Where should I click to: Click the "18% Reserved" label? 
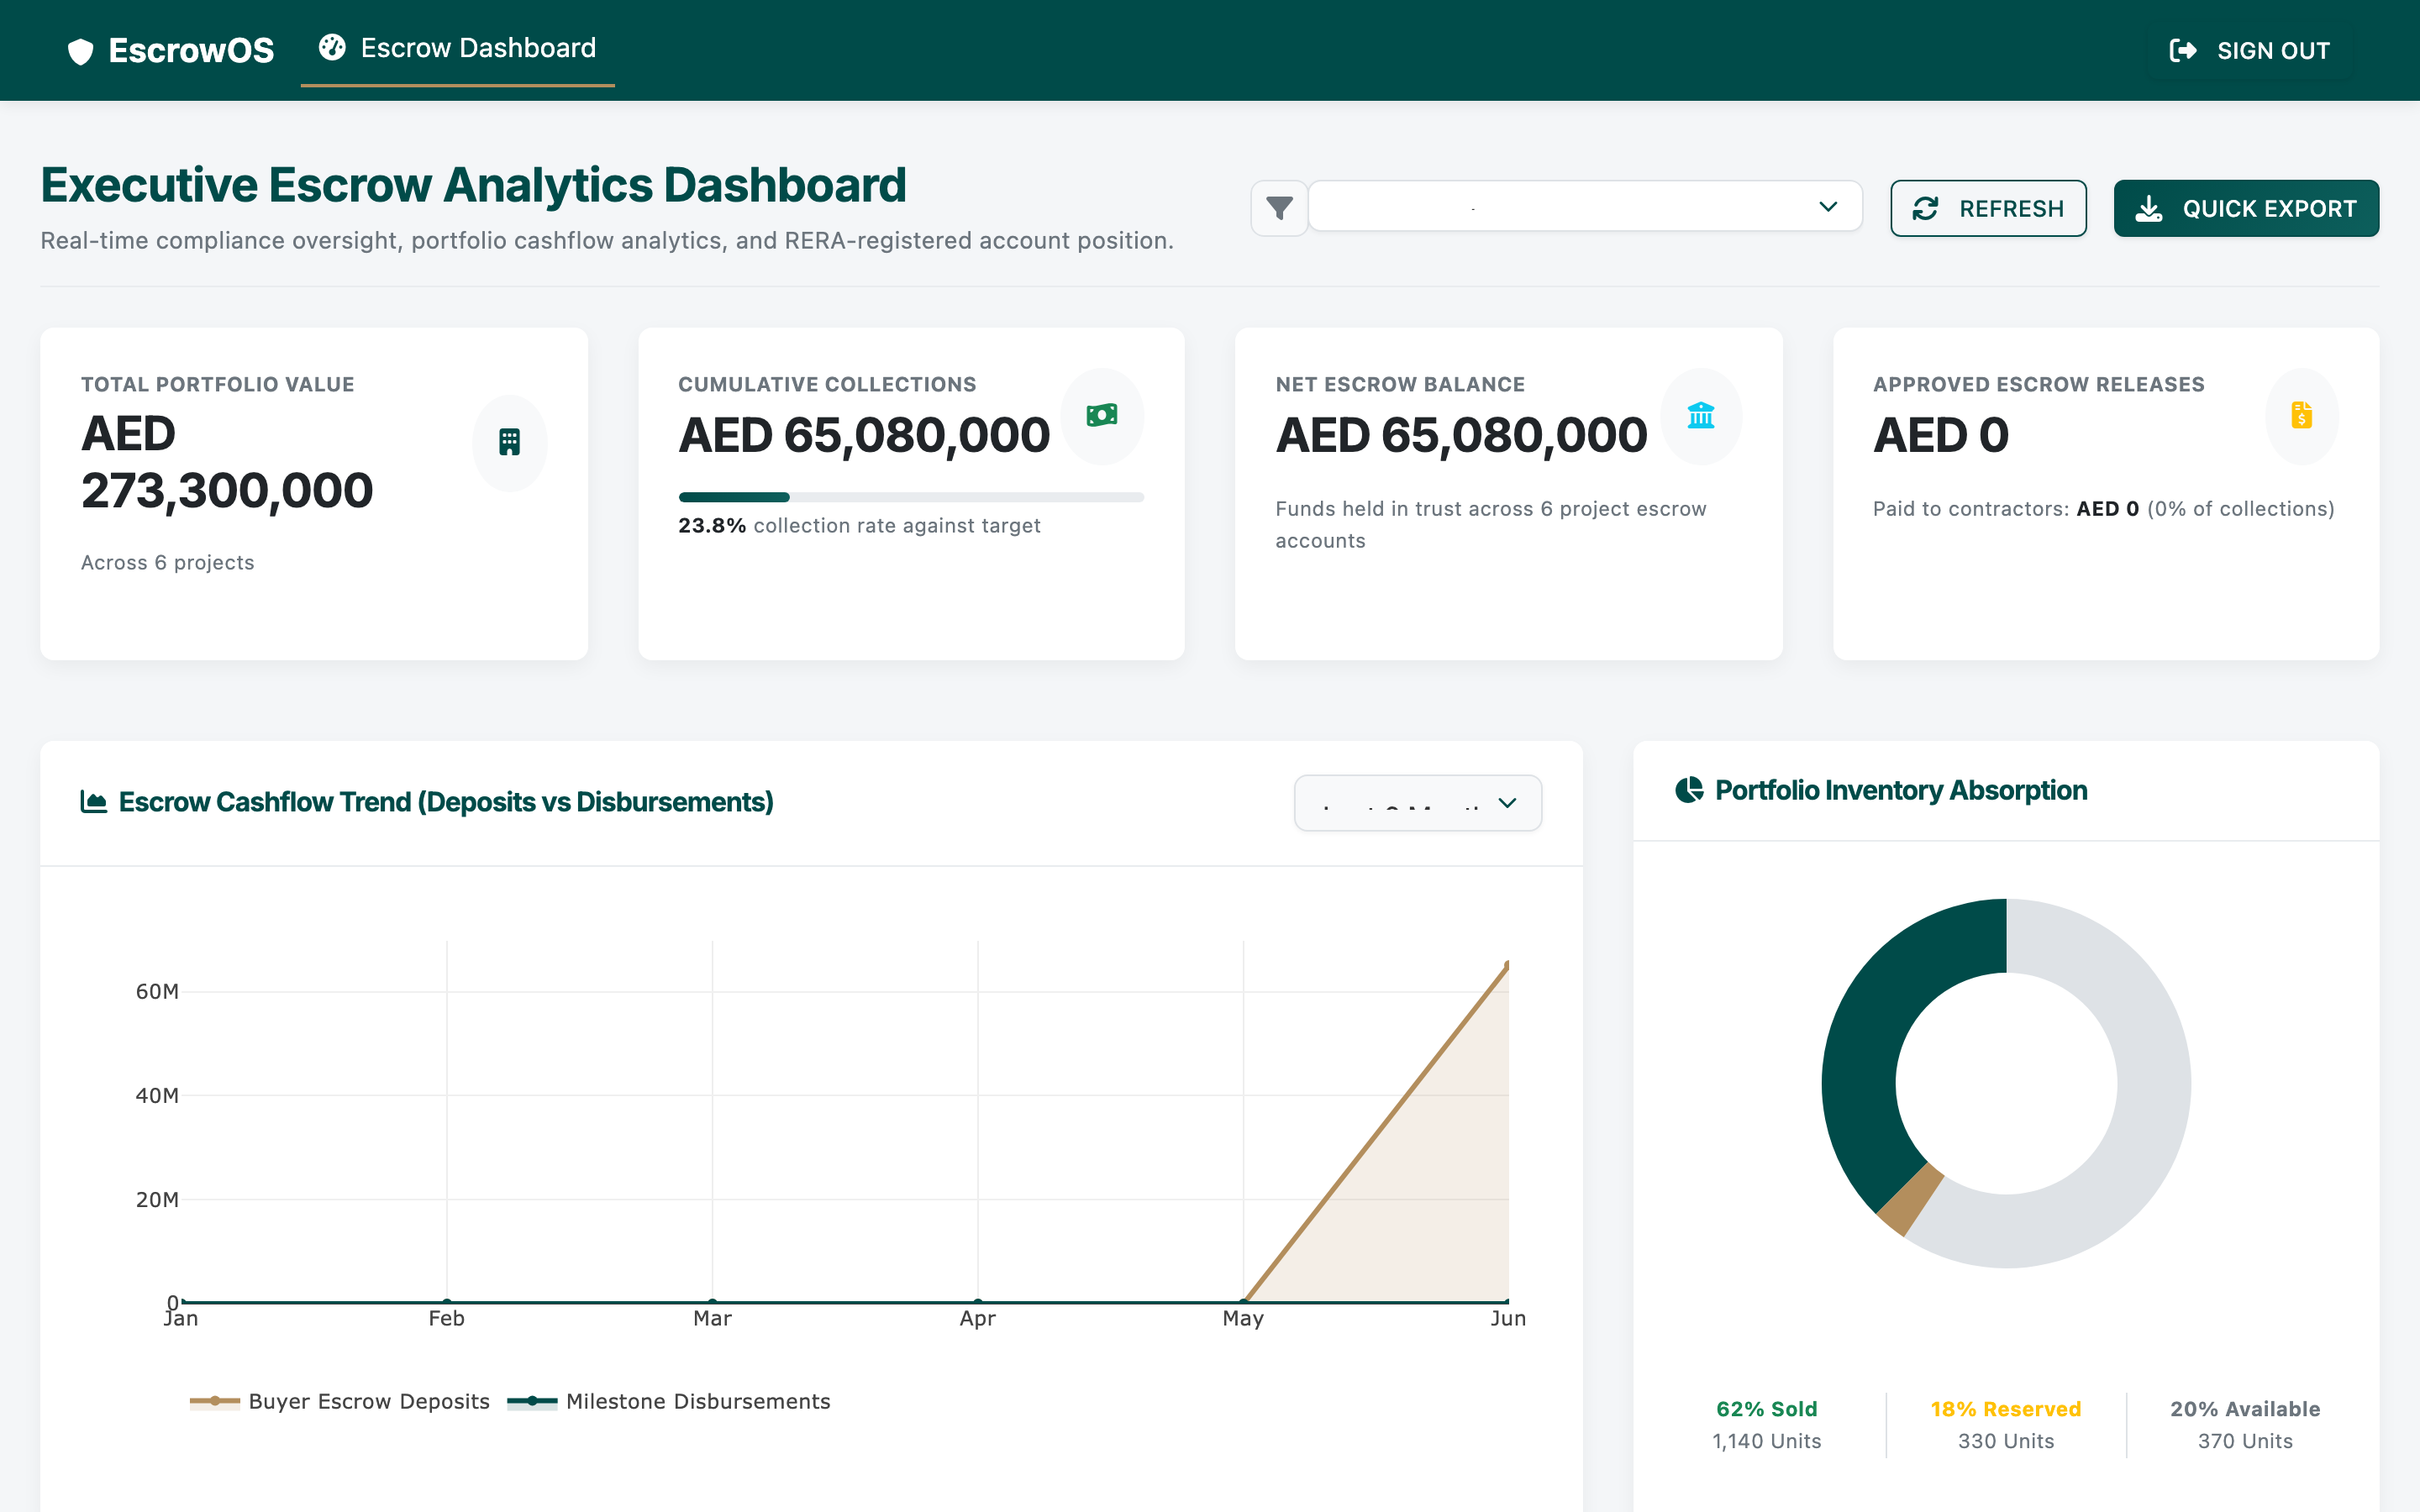pyautogui.click(x=2005, y=1408)
